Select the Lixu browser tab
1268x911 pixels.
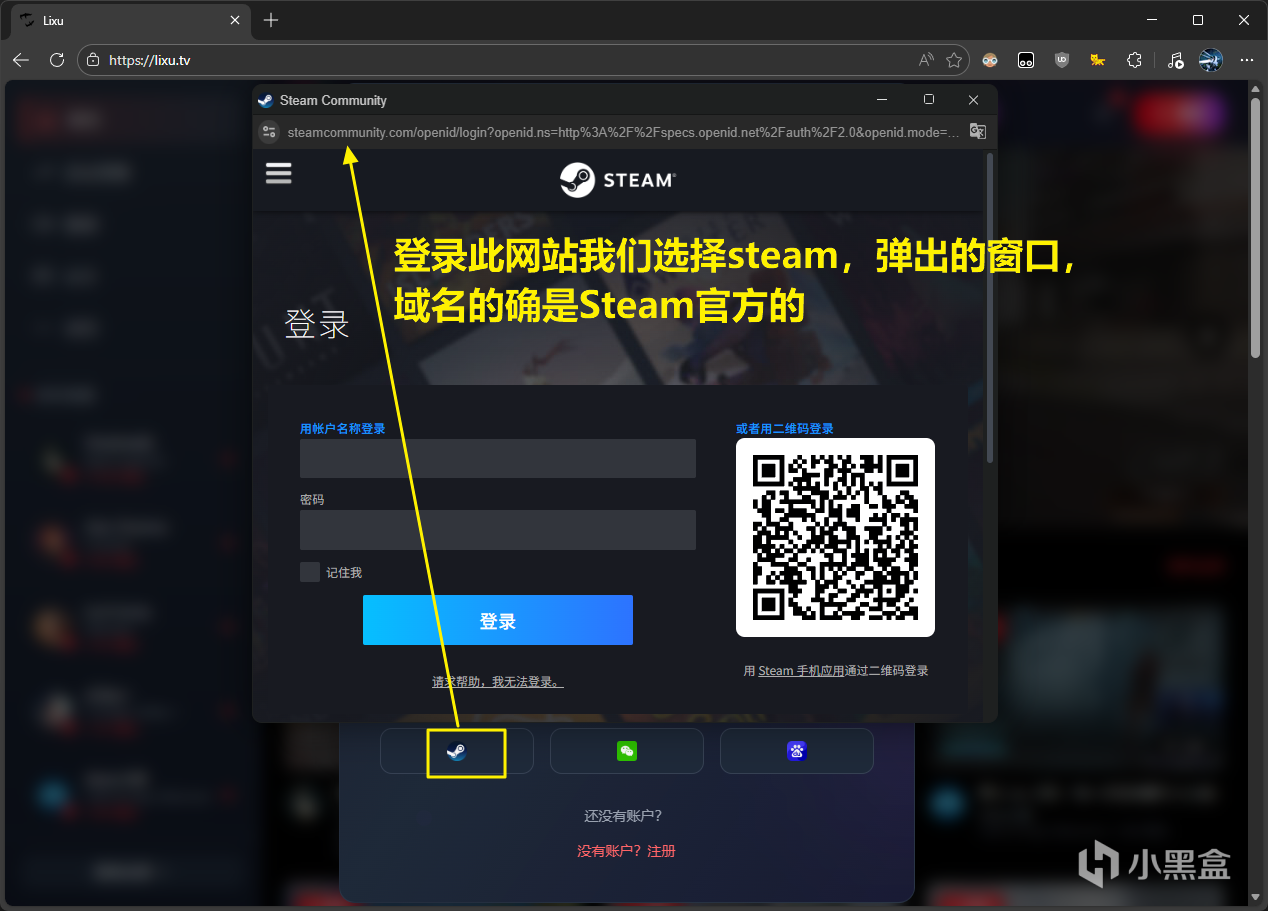click(x=120, y=20)
